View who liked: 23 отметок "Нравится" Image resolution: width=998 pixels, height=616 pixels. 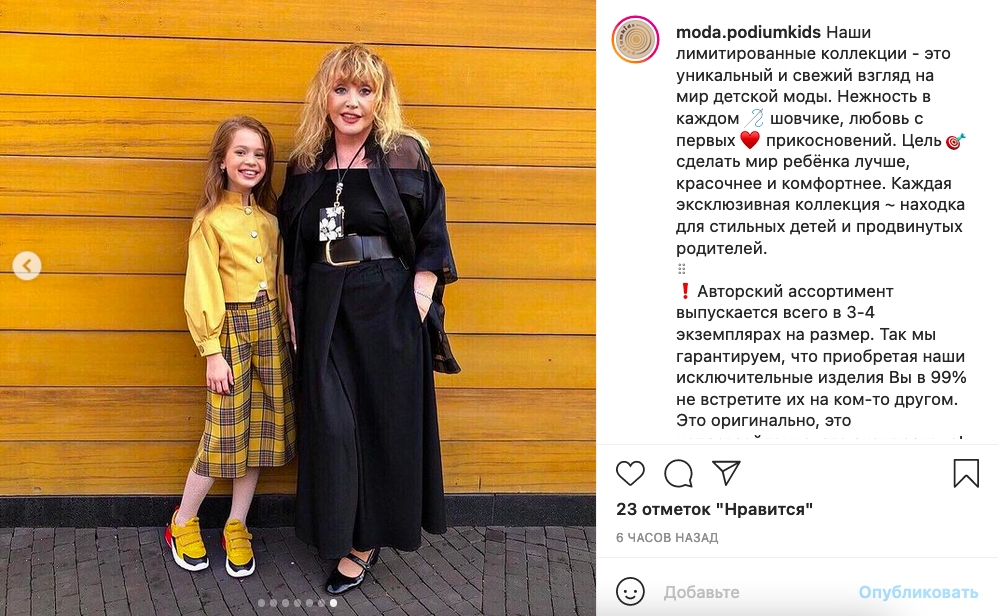tap(714, 509)
